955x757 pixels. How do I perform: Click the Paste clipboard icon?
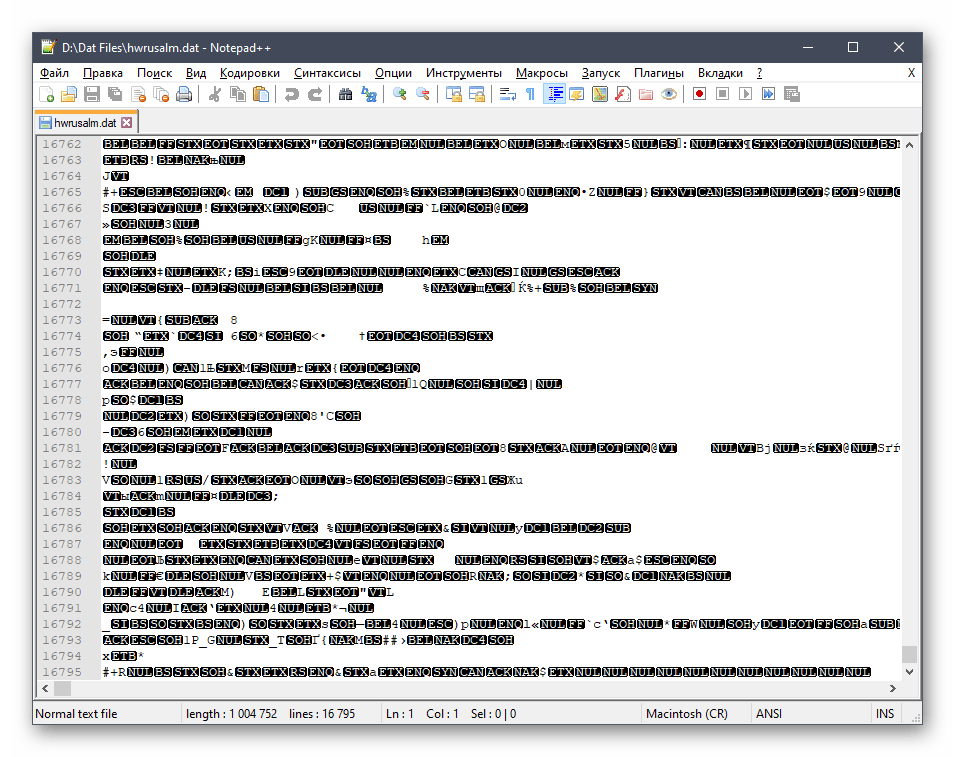[x=261, y=94]
